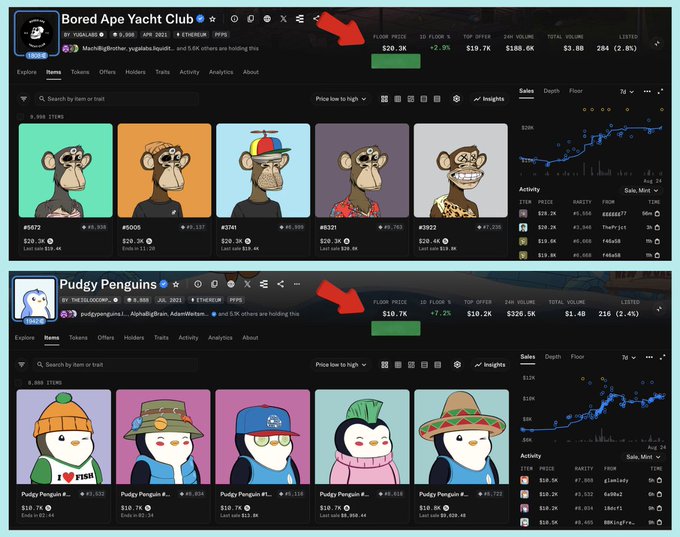Tick the select-all checkbox beside 8,888 ITEMS
Screen dimensions: 680x537
(x=18, y=383)
